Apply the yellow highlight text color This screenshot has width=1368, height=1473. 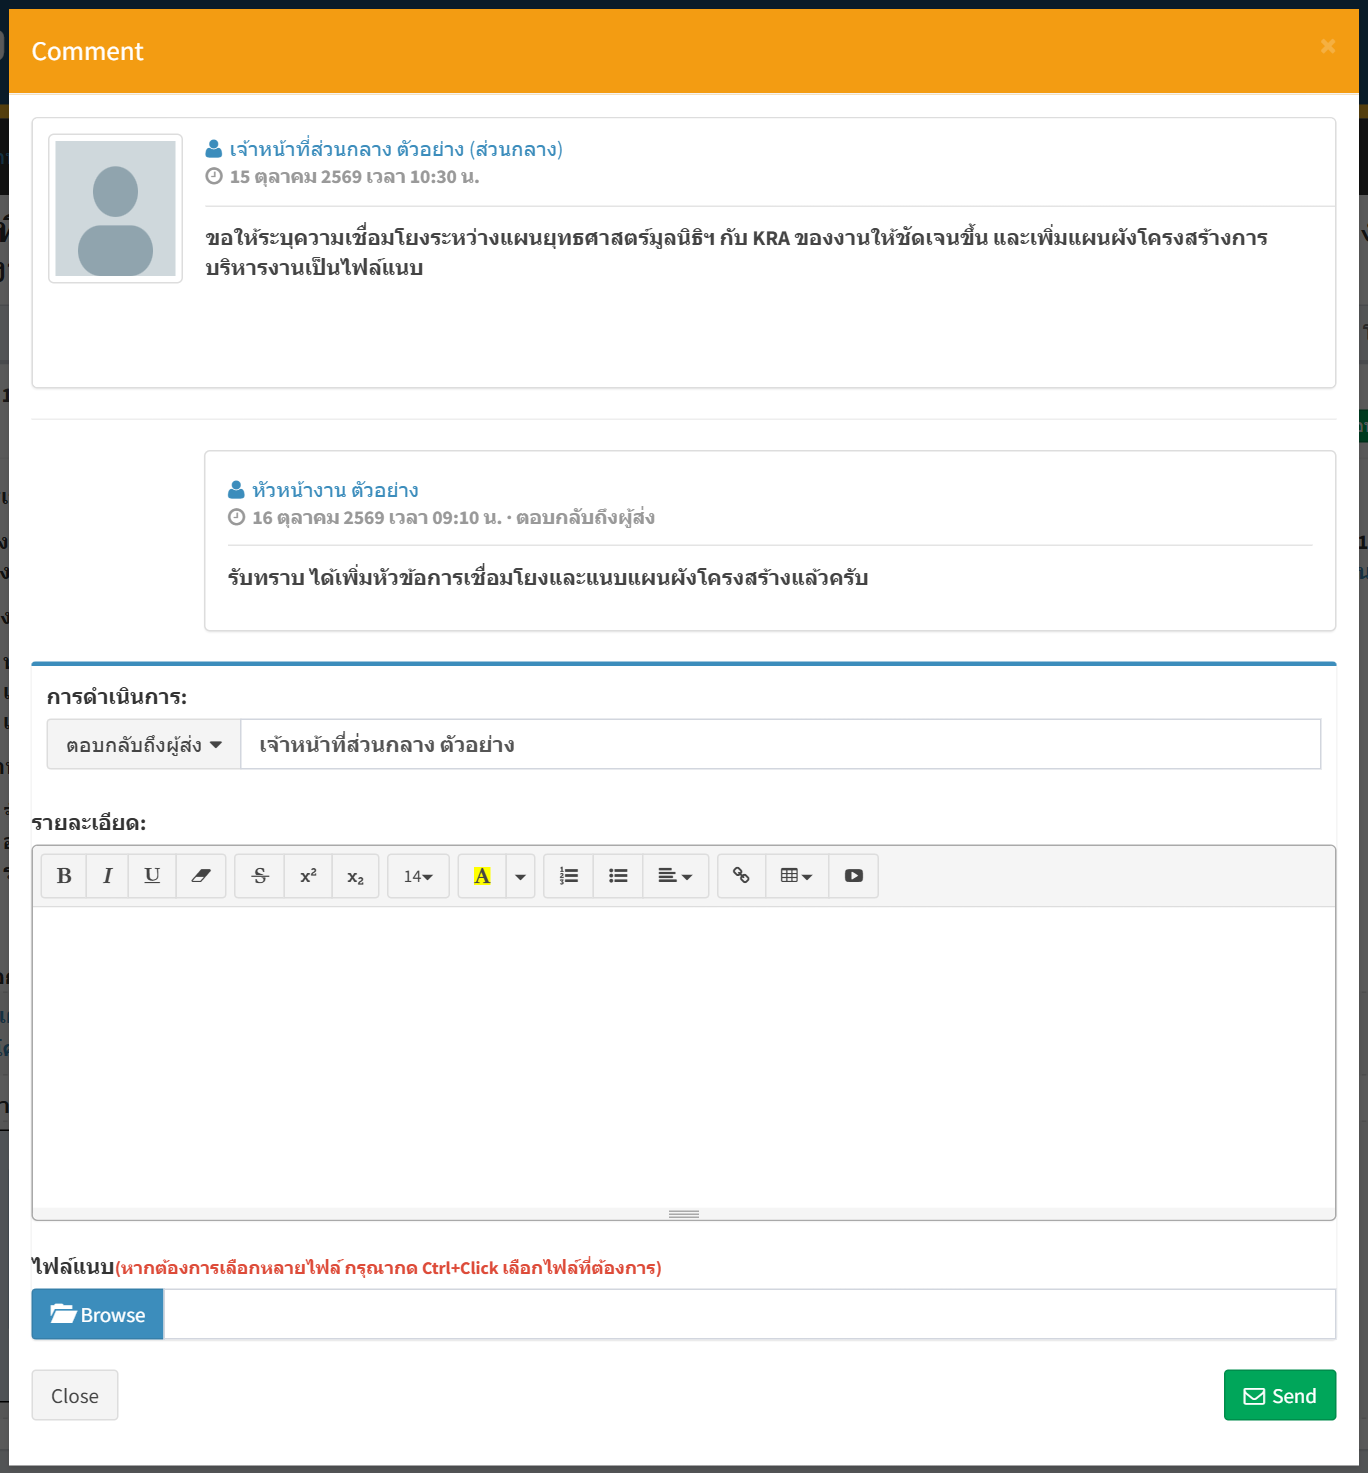[x=482, y=876]
